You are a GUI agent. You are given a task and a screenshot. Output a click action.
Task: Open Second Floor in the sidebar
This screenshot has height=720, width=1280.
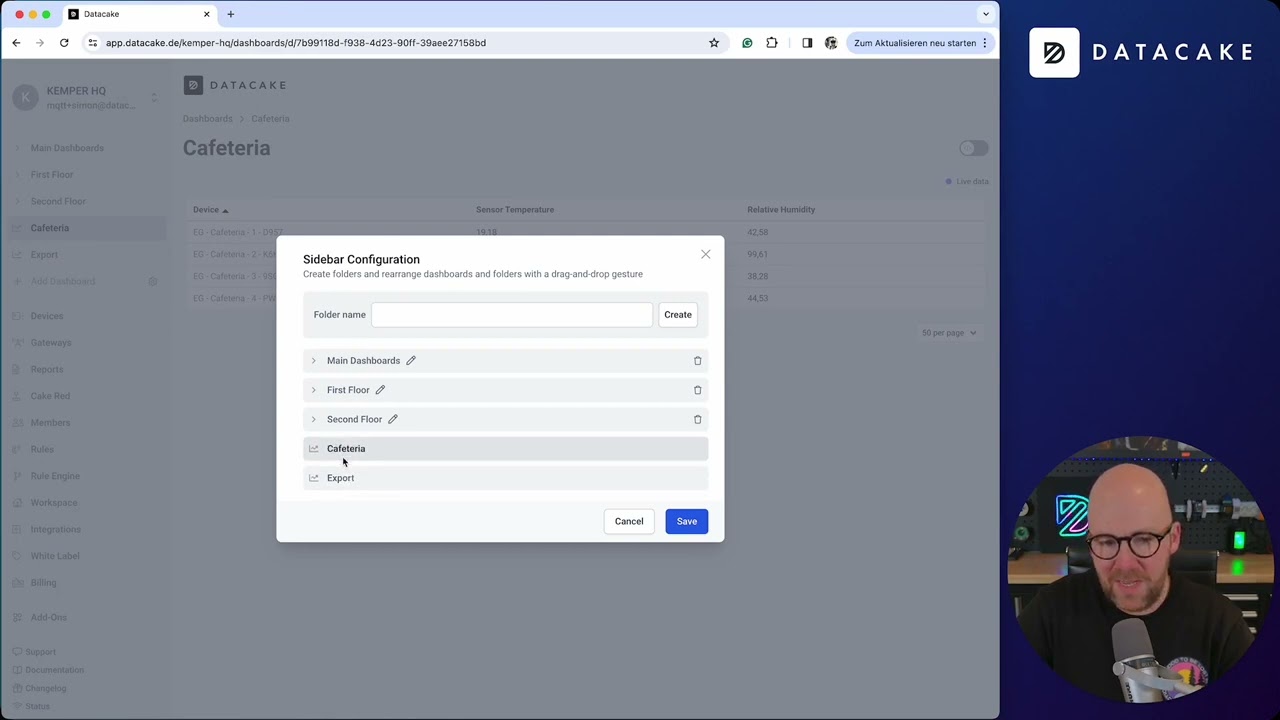(58, 201)
